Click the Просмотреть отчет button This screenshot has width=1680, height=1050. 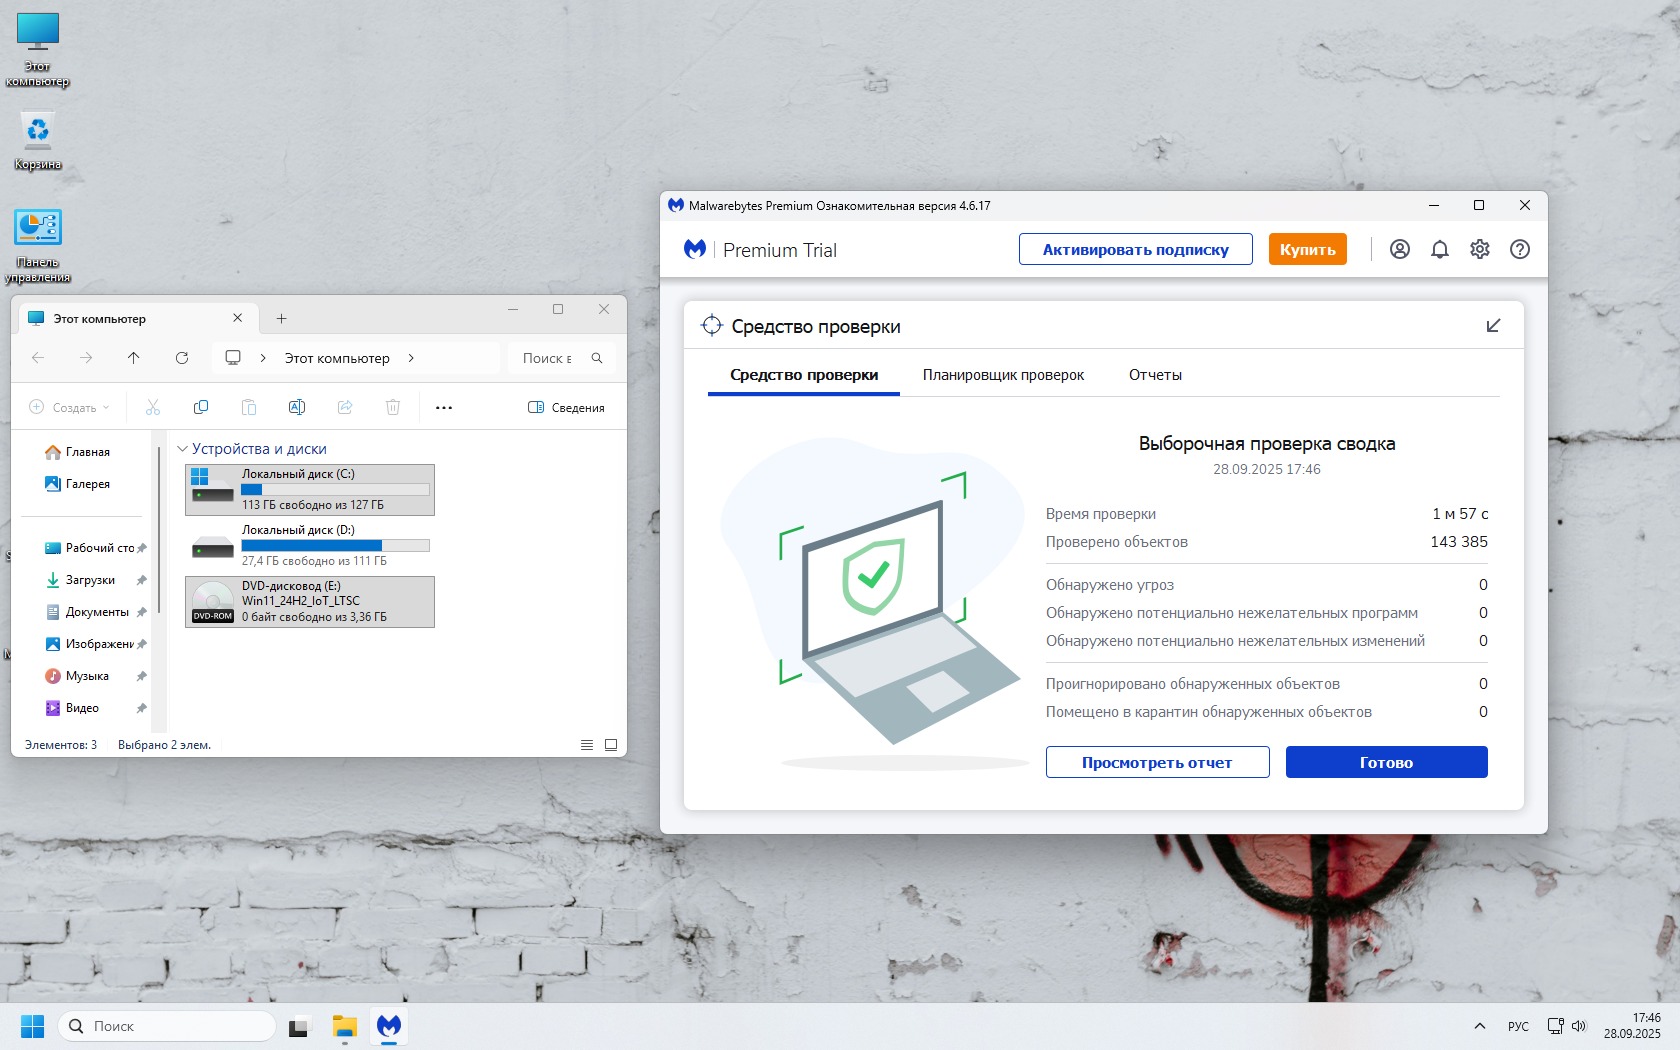point(1157,762)
